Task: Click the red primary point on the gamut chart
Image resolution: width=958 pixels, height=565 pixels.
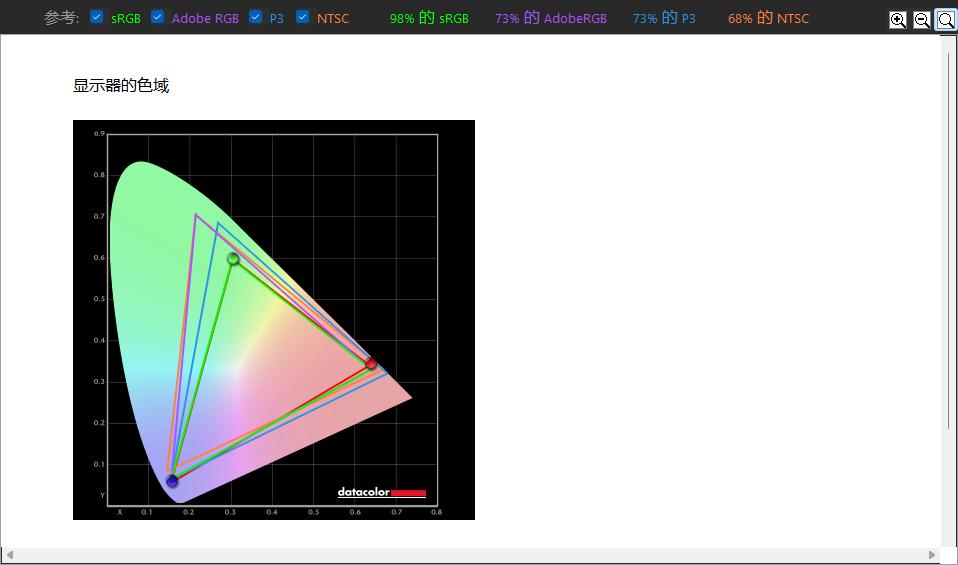Action: (371, 364)
